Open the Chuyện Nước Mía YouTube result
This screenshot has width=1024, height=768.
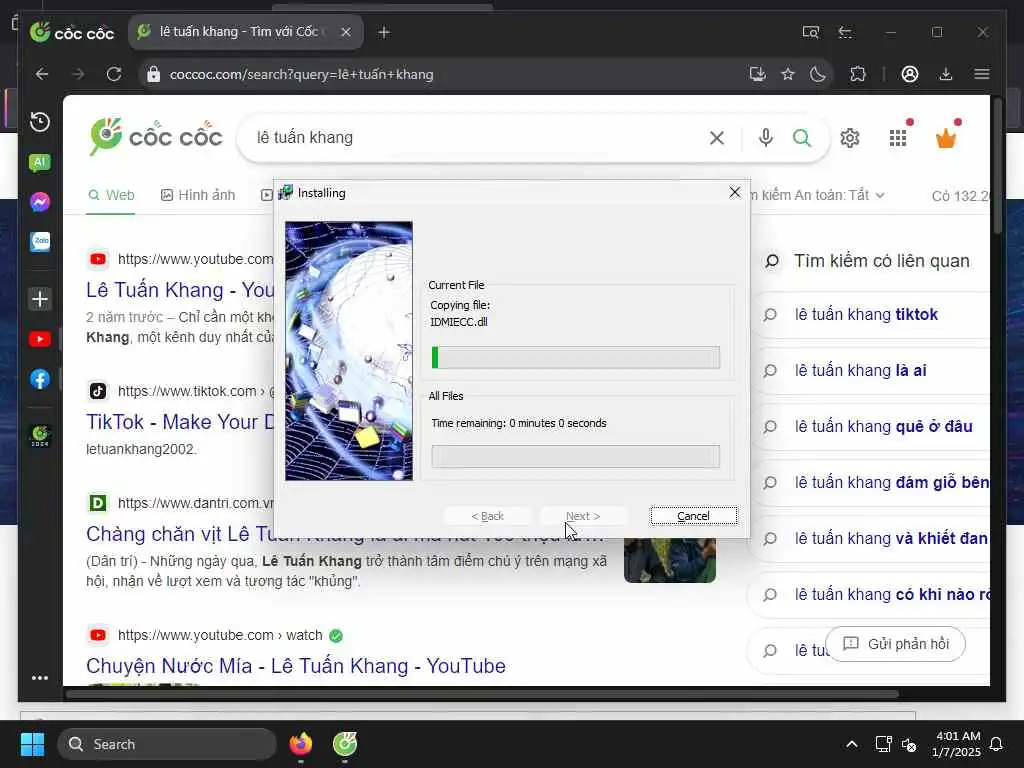click(296, 665)
